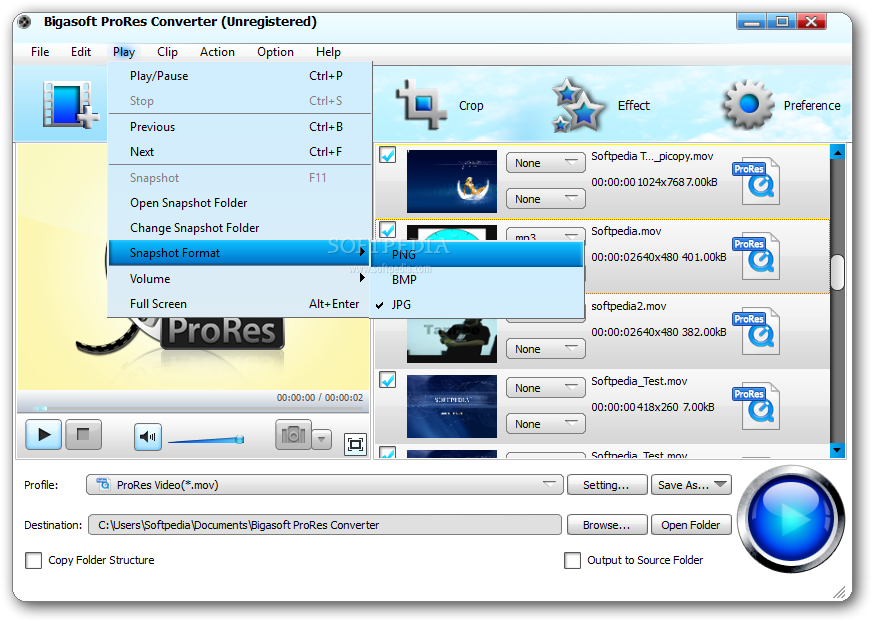This screenshot has height=622, width=873.
Task: Click the volume slider handle
Action: click(240, 439)
